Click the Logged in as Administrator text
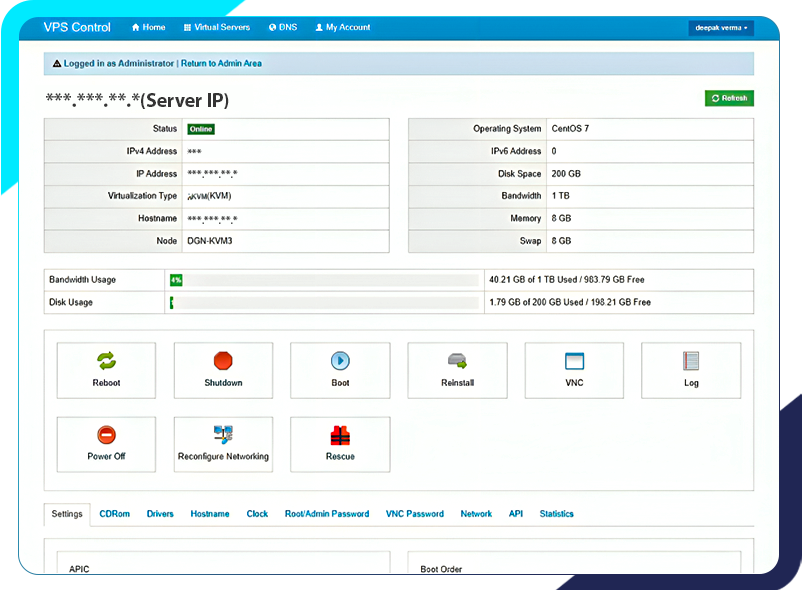The image size is (802, 590). pos(119,63)
